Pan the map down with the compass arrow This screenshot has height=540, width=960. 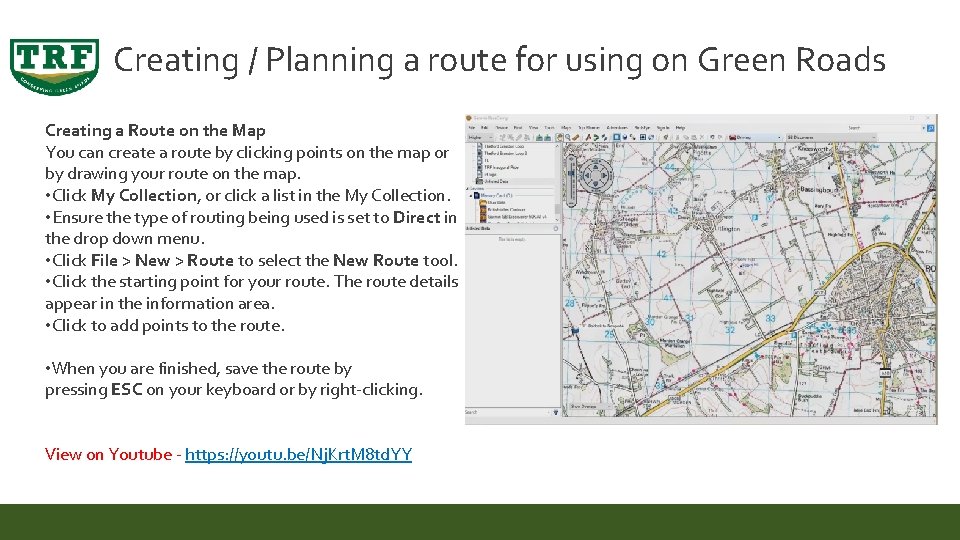point(596,184)
